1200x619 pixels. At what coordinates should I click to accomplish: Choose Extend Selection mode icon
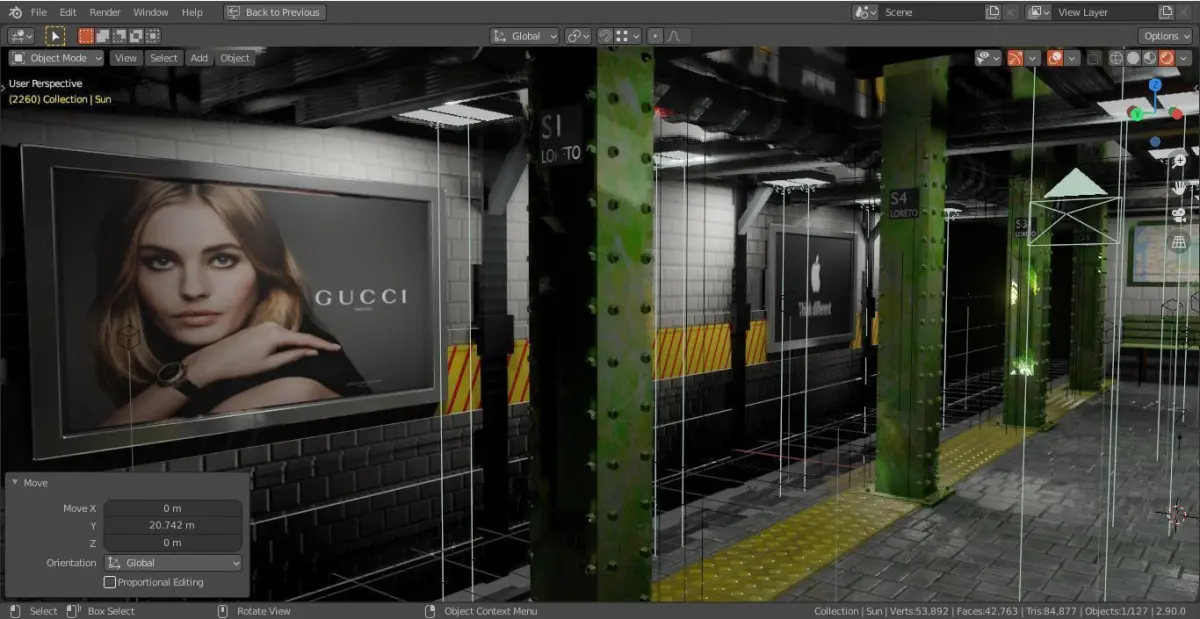pyautogui.click(x=103, y=36)
